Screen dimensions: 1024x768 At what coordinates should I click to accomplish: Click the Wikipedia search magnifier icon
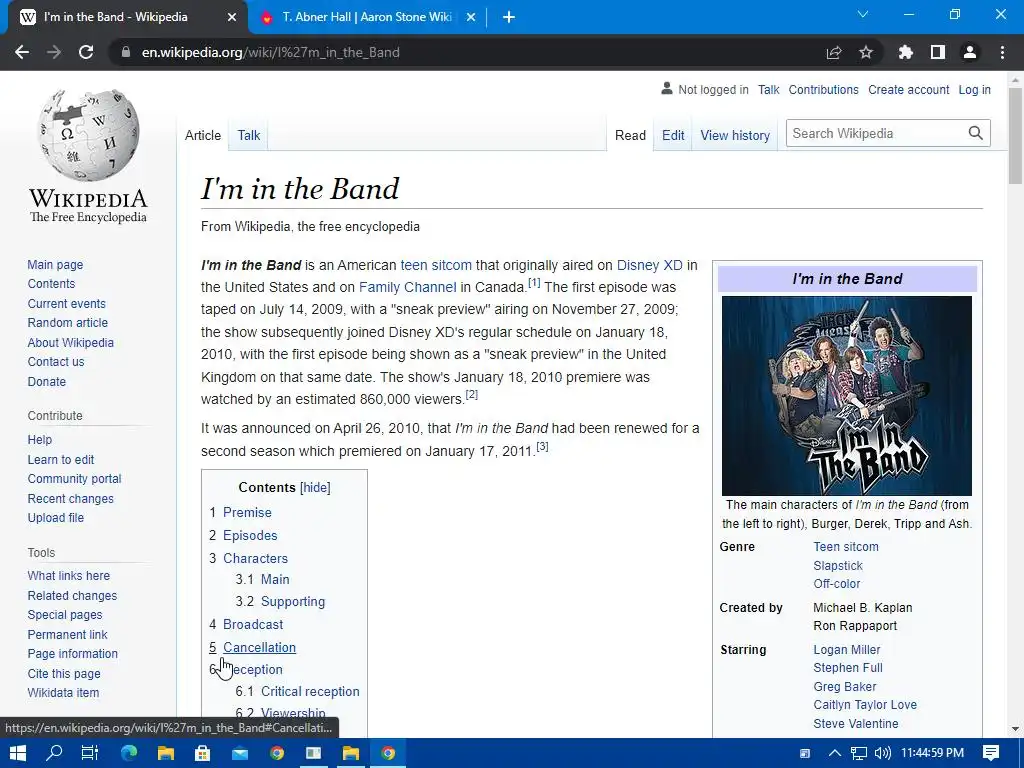(976, 133)
